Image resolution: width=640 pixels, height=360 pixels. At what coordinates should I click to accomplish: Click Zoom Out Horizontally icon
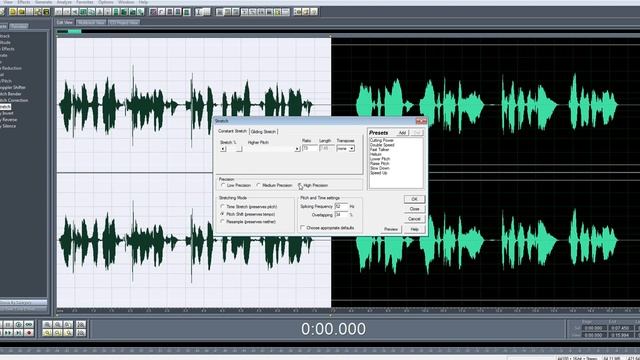58,324
